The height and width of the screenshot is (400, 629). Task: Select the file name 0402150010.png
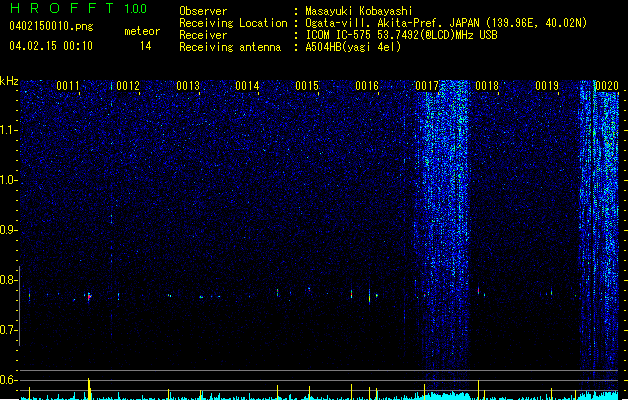(x=51, y=26)
